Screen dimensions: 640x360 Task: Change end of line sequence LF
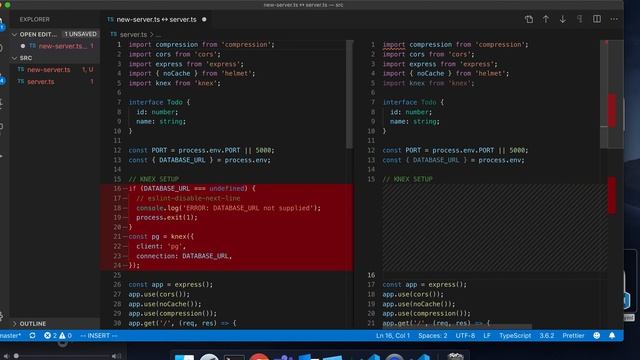click(487, 336)
